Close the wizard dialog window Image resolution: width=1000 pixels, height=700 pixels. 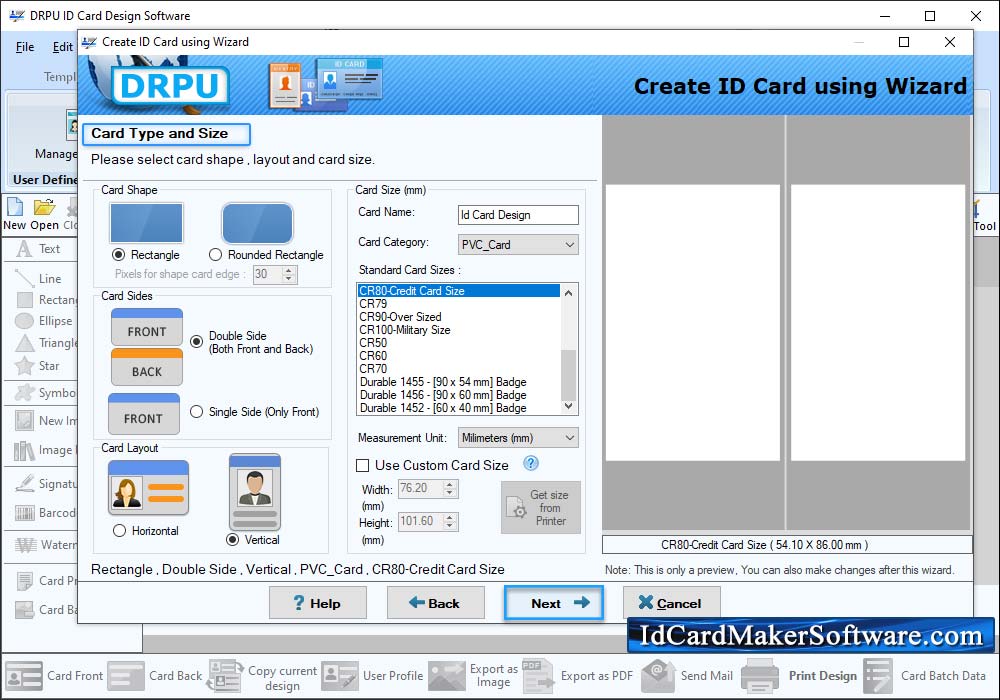(950, 42)
